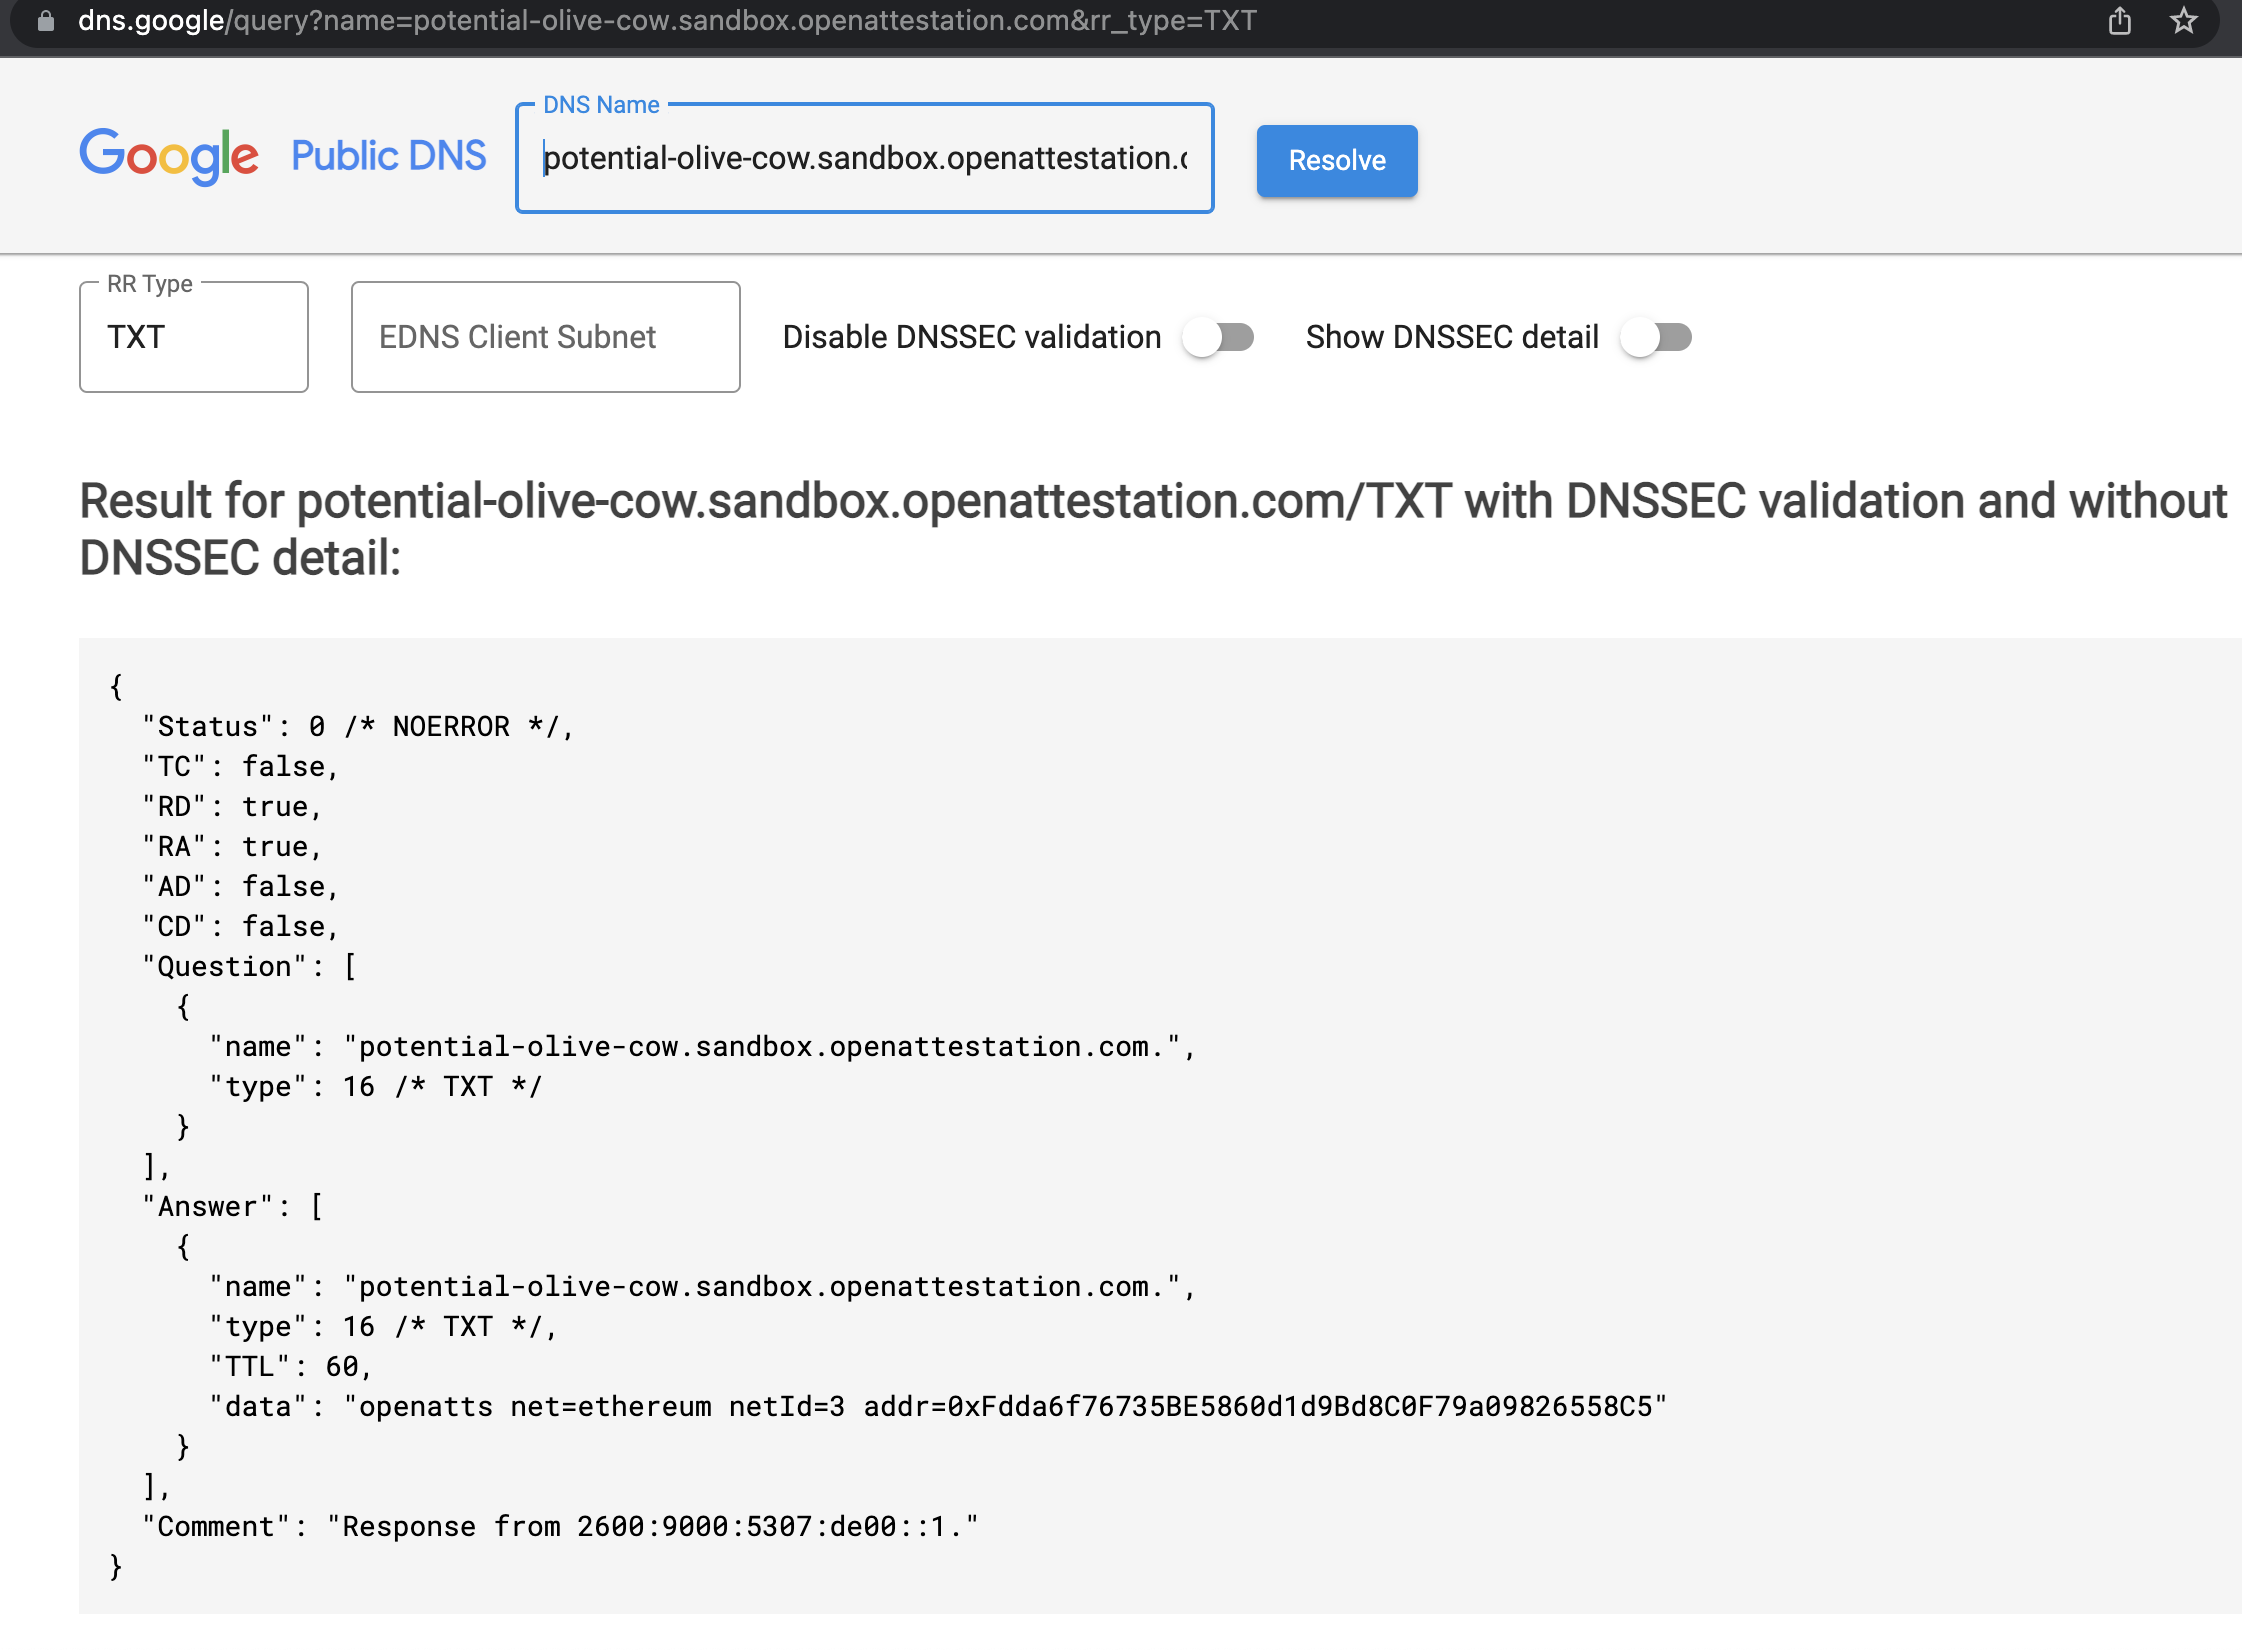Click the type 16 line under Question
The image size is (2242, 1650).
376,1087
